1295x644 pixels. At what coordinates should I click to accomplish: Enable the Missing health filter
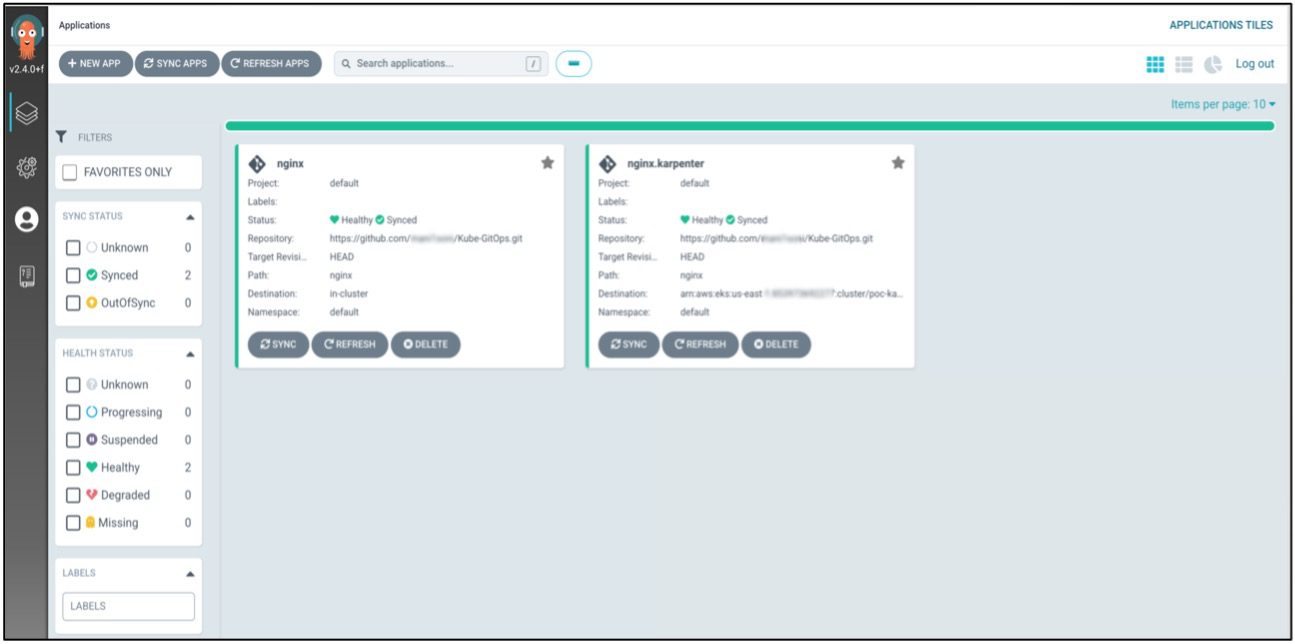pyautogui.click(x=73, y=523)
